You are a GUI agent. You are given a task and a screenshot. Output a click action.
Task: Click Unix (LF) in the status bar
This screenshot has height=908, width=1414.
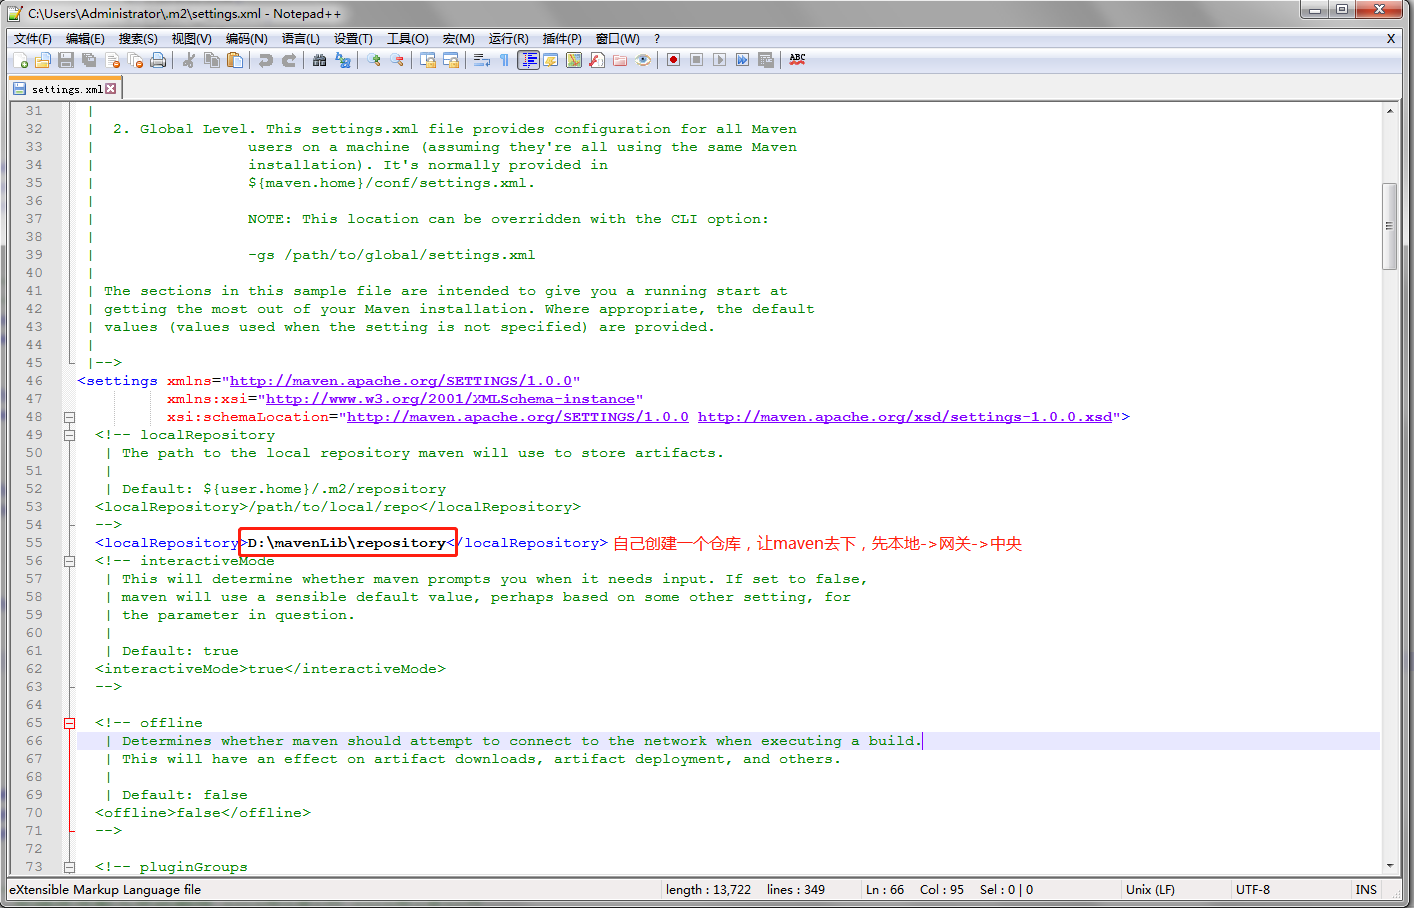[x=1150, y=890]
